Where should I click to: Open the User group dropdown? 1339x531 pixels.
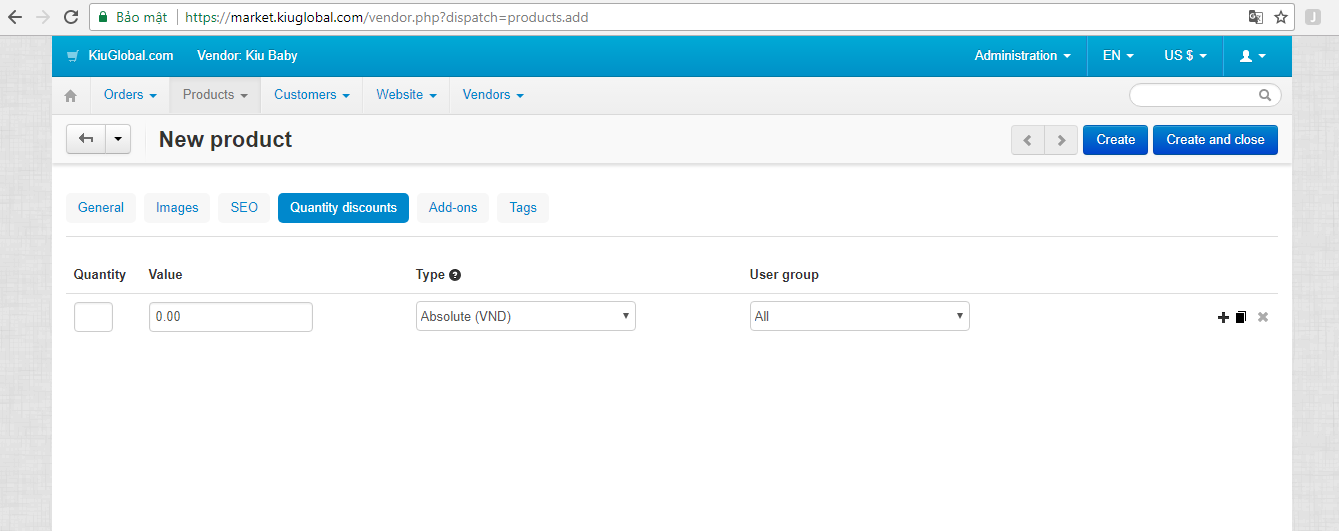[x=860, y=316]
